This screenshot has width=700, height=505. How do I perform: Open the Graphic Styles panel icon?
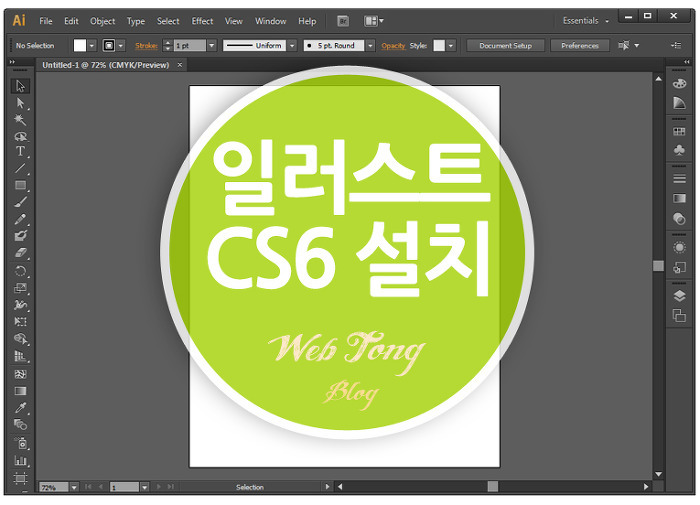[679, 267]
